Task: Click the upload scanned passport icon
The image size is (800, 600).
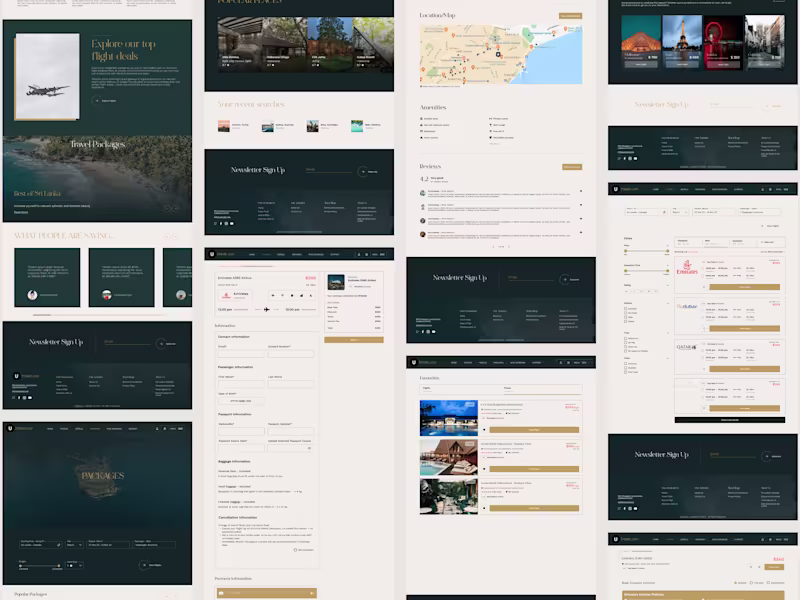Action: (x=307, y=446)
